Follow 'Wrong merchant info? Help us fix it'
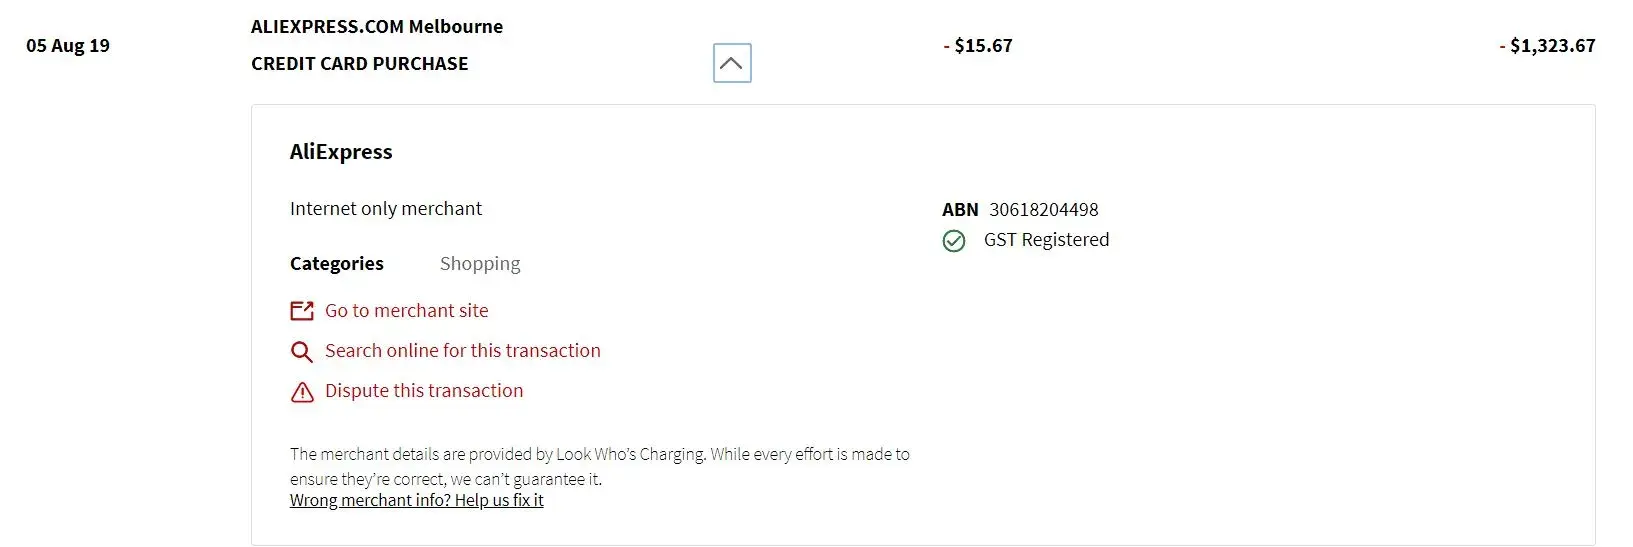 tap(416, 500)
